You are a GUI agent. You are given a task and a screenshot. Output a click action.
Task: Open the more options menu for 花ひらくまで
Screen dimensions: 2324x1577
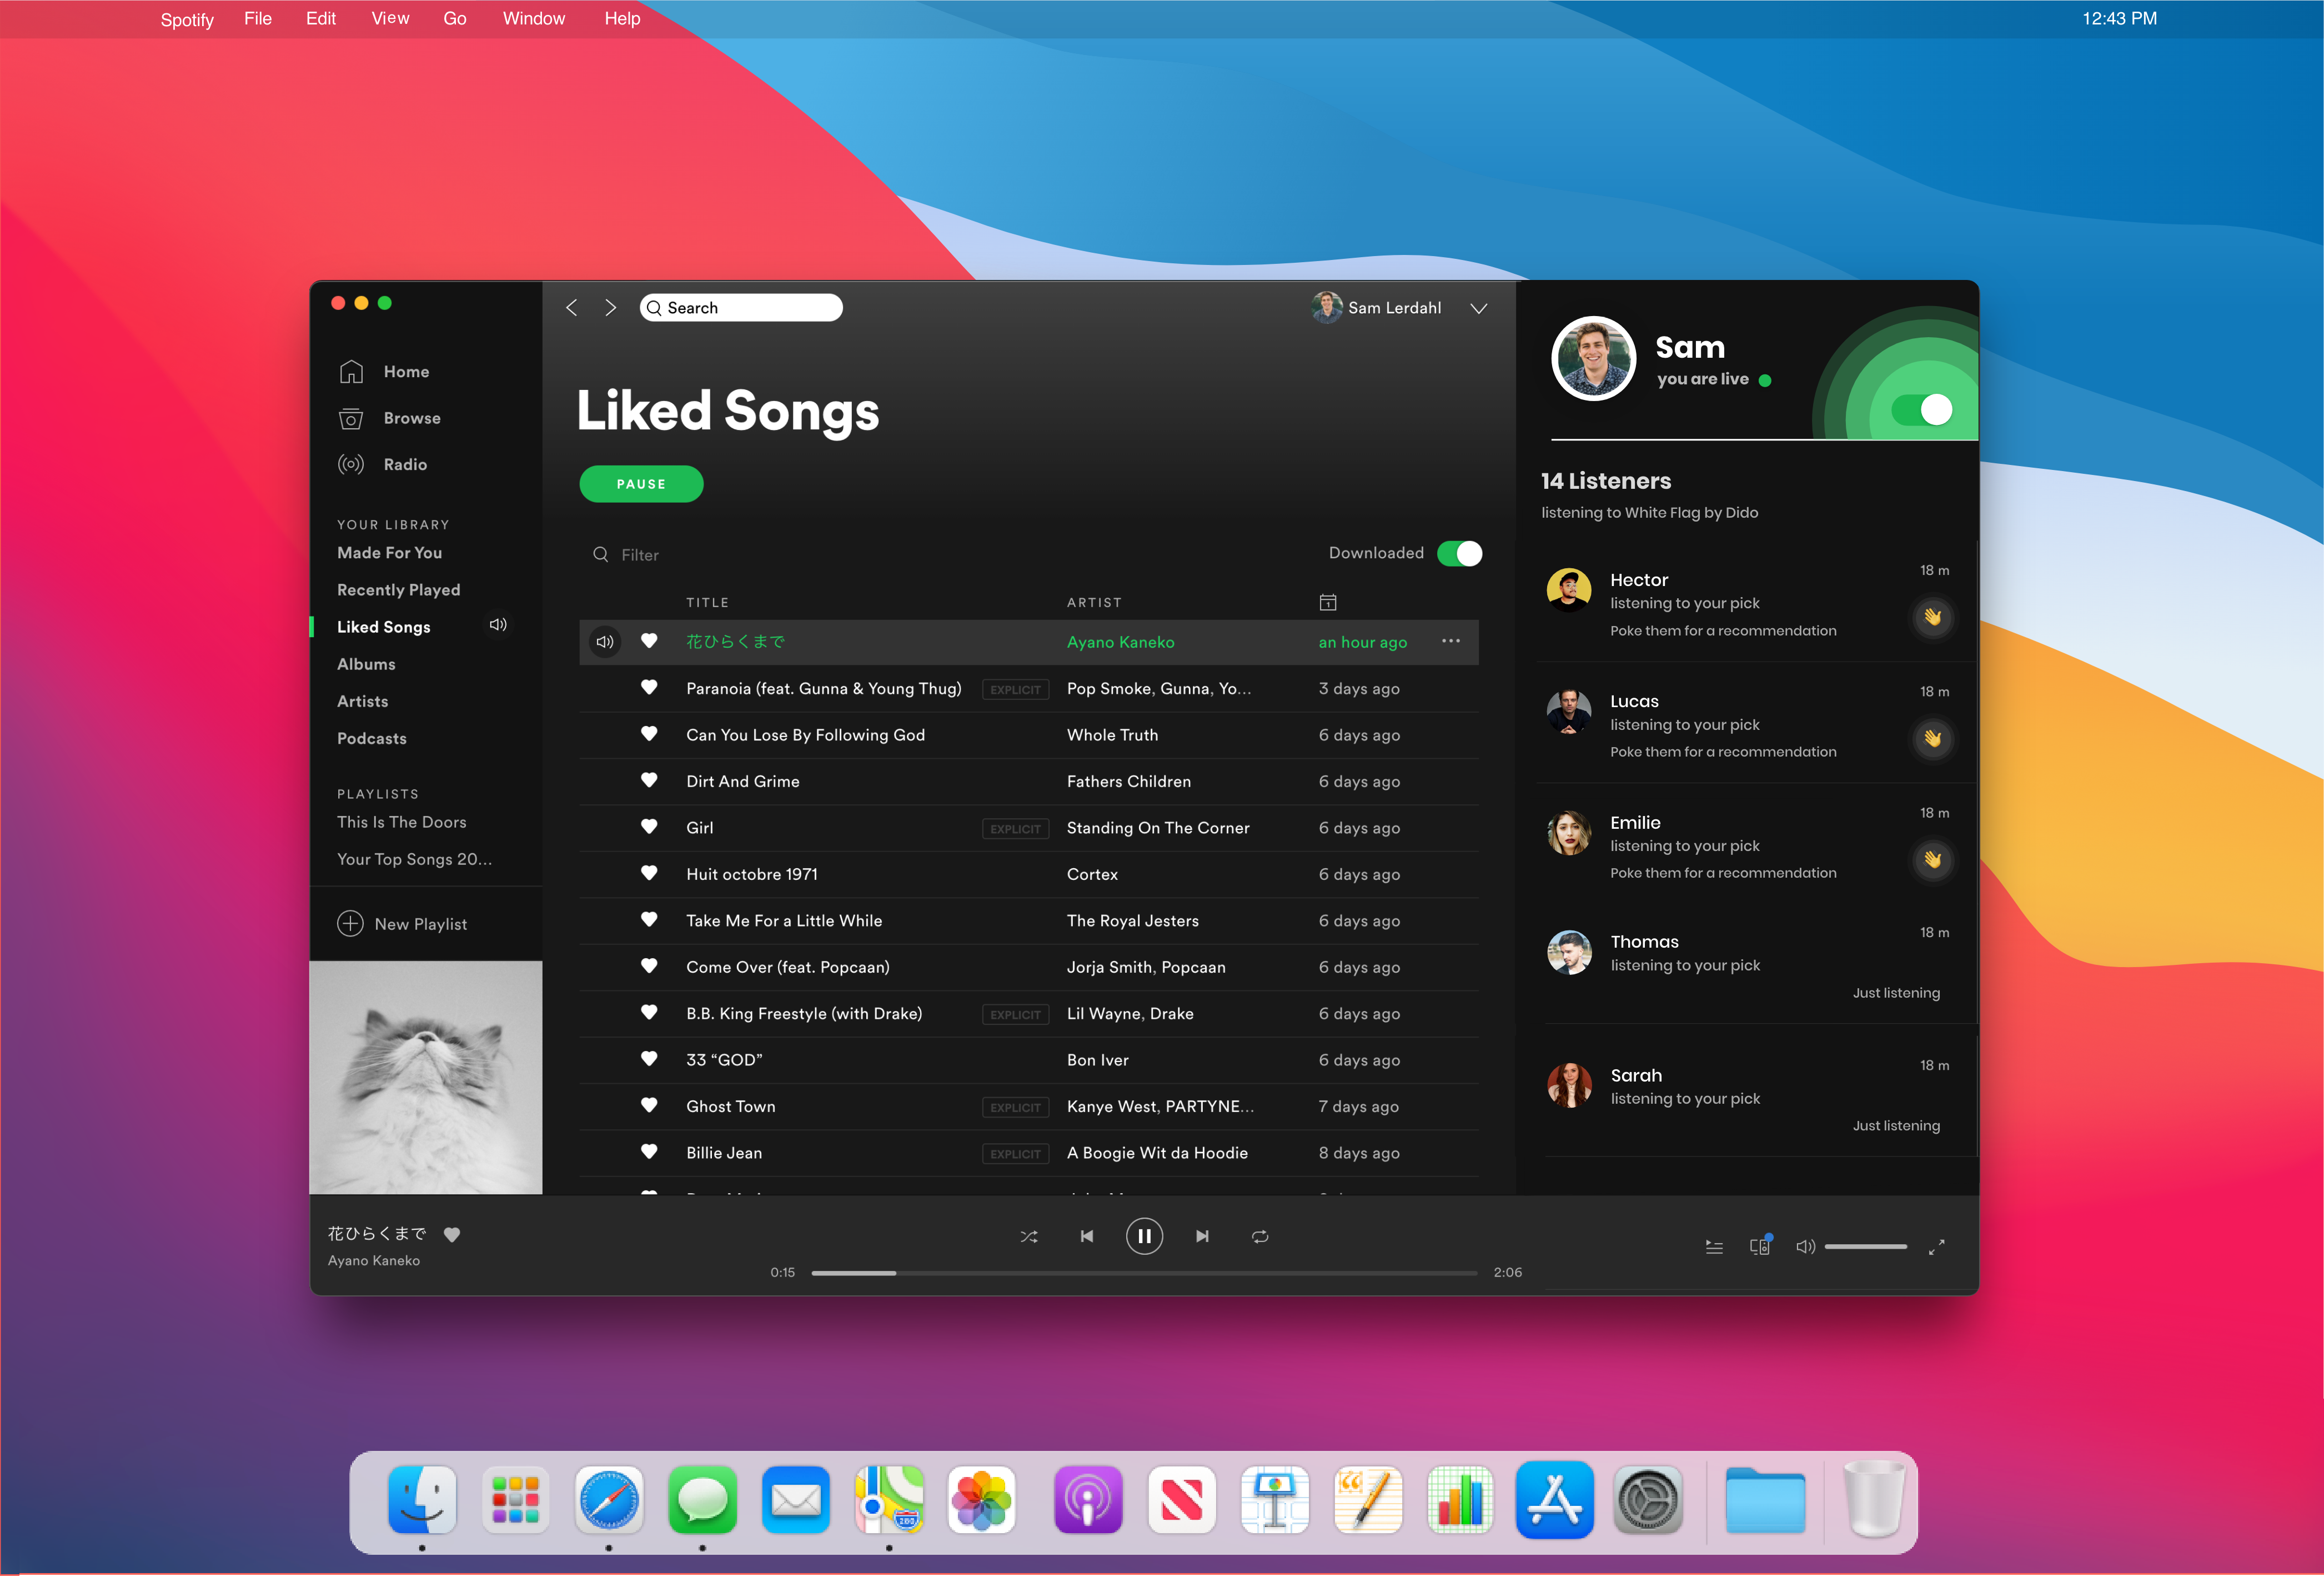tap(1450, 641)
